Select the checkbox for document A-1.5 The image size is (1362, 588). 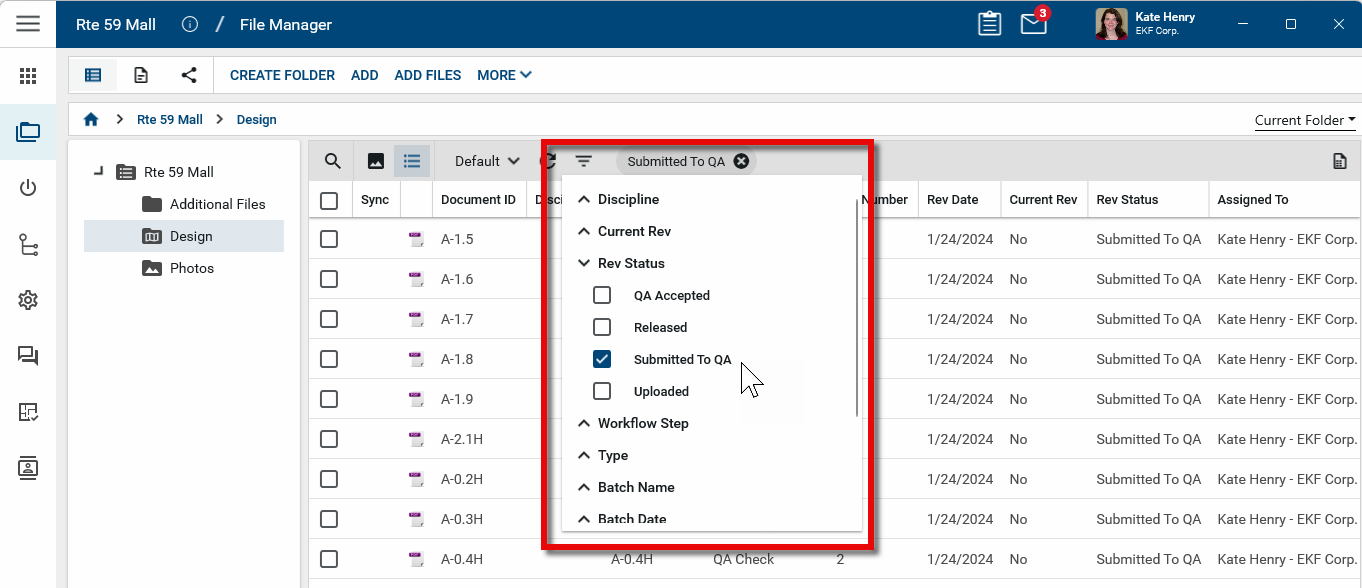pyautogui.click(x=329, y=239)
